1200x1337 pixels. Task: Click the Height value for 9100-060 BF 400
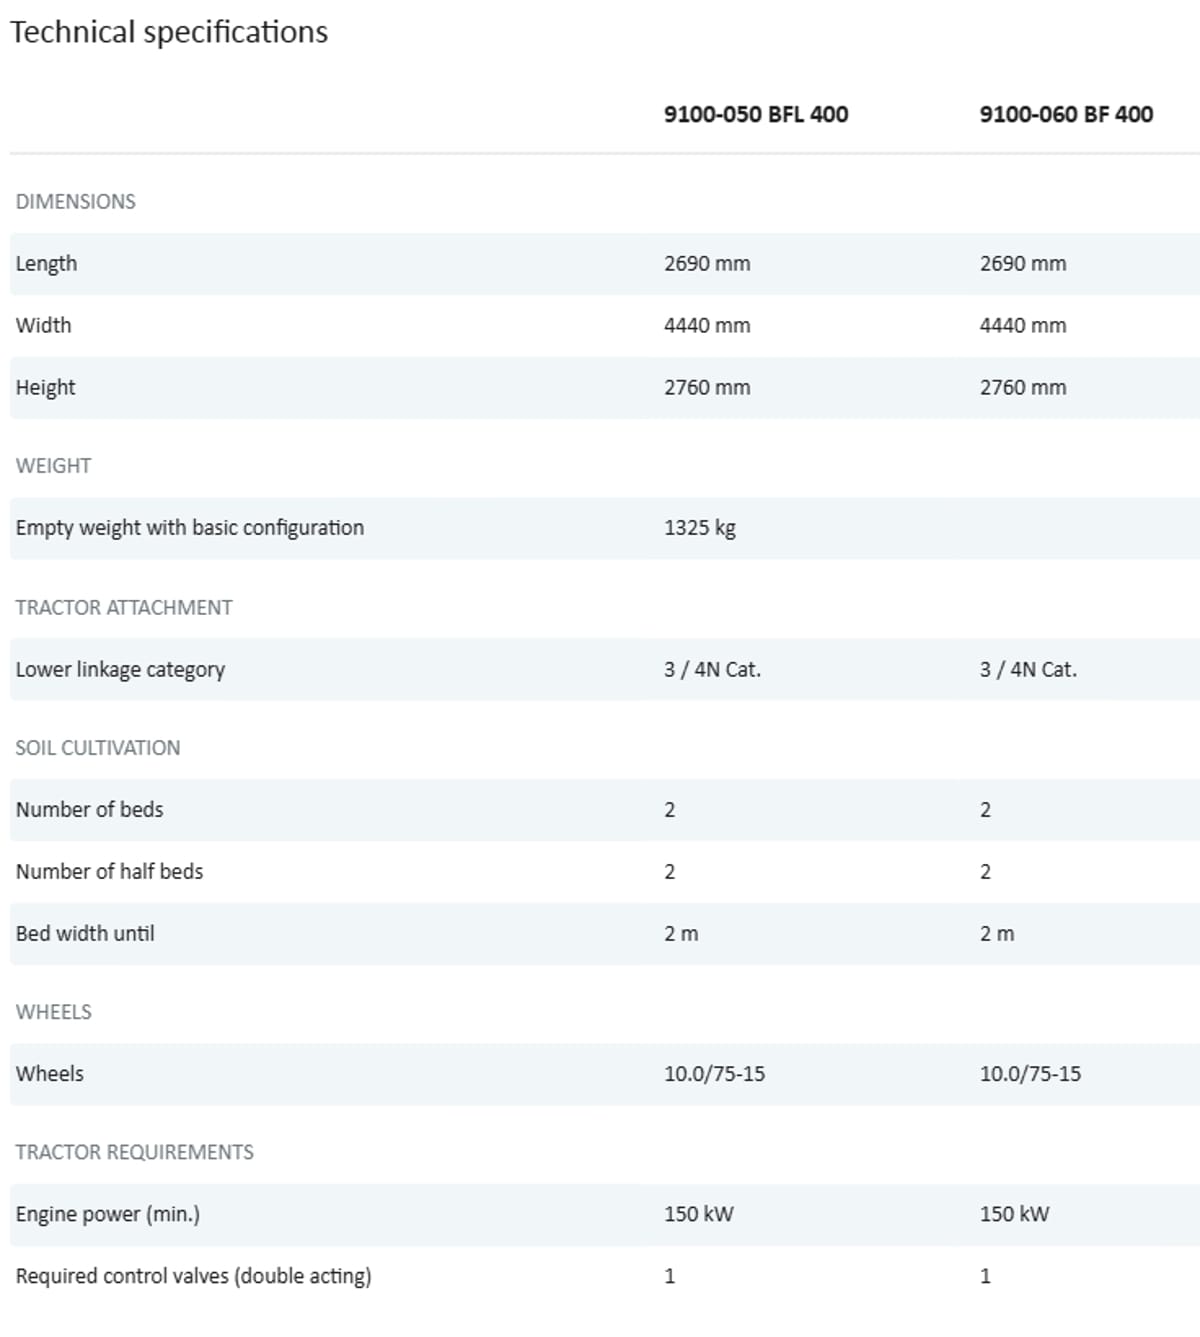click(1022, 387)
